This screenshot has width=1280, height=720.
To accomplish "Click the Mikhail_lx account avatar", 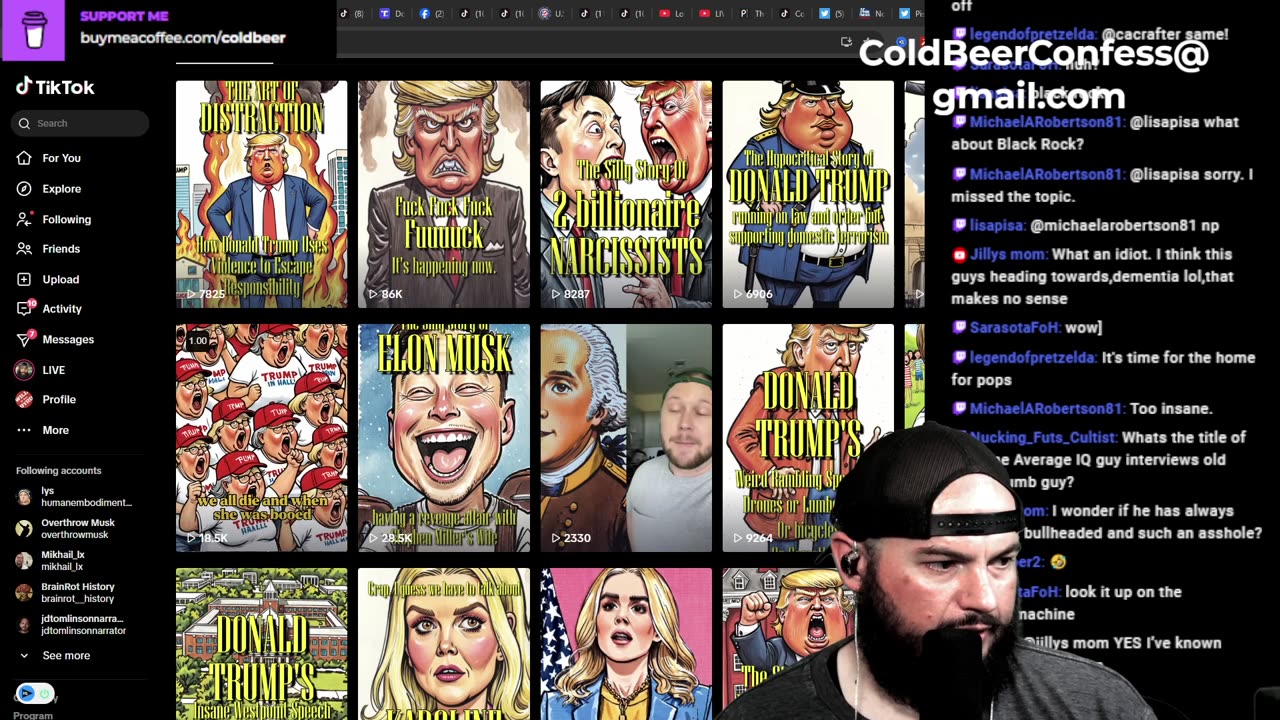I will 24,561.
